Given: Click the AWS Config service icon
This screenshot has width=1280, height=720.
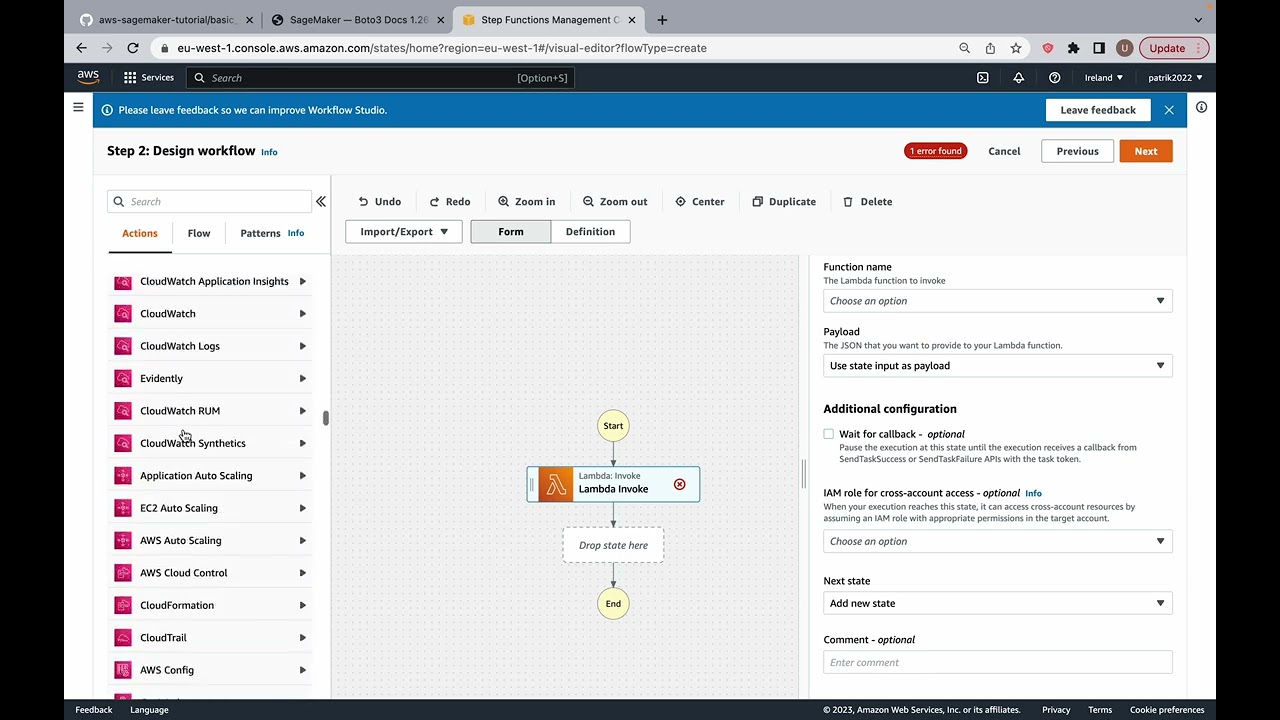Looking at the screenshot, I should (123, 670).
